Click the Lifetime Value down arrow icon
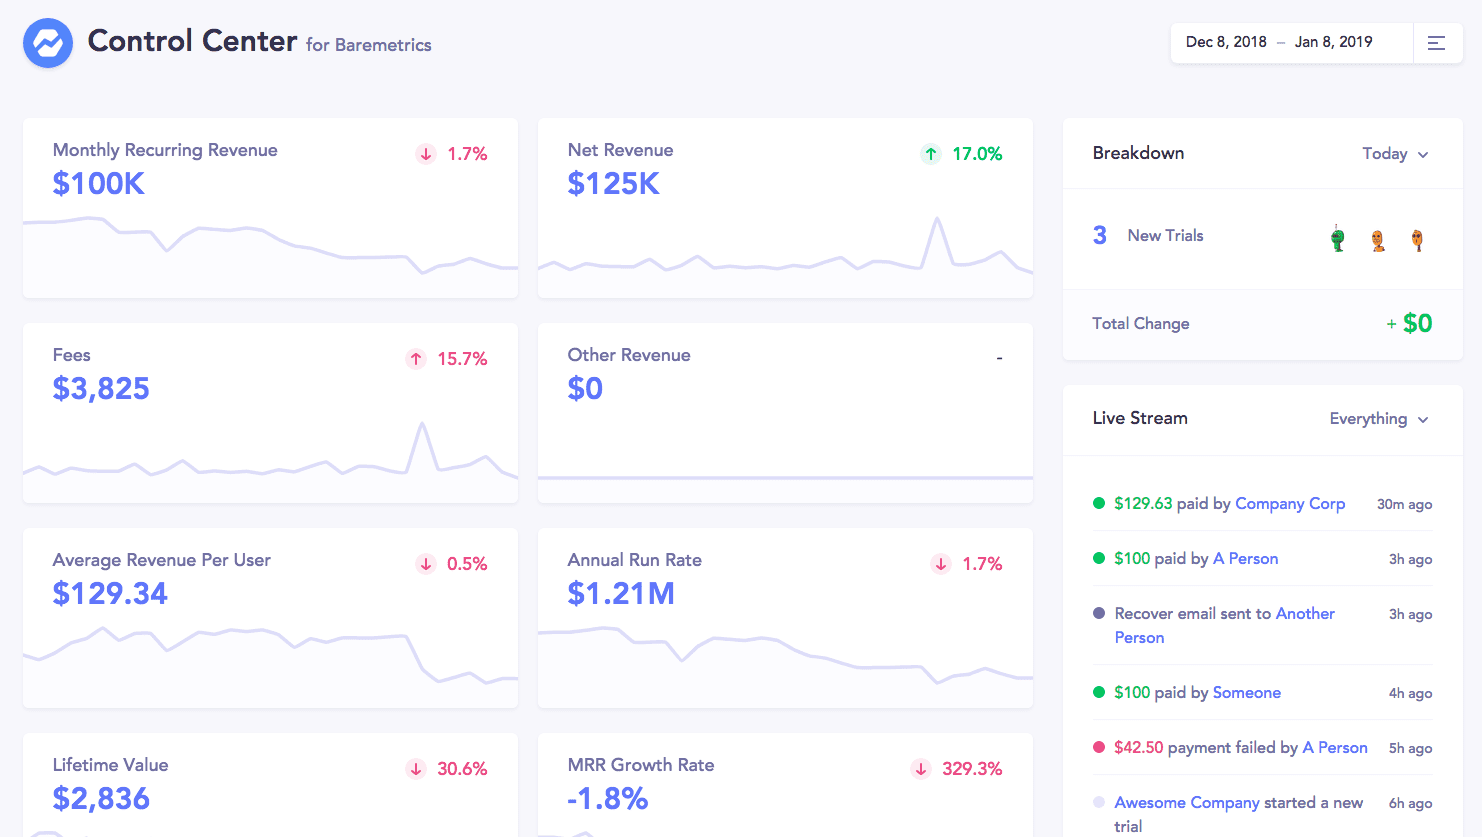Image resolution: width=1482 pixels, height=837 pixels. 416,769
